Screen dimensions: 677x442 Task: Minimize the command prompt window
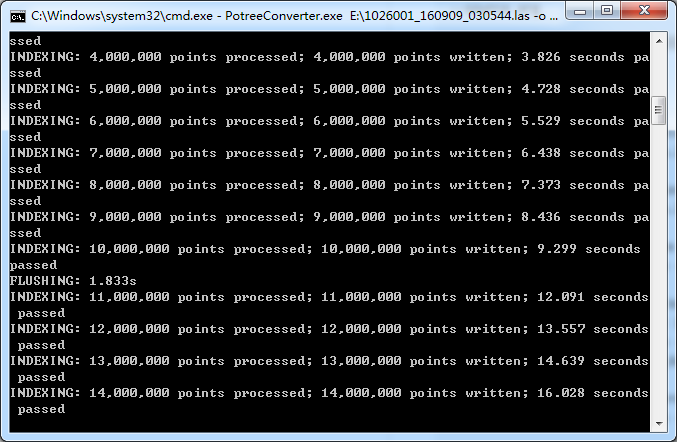point(579,11)
